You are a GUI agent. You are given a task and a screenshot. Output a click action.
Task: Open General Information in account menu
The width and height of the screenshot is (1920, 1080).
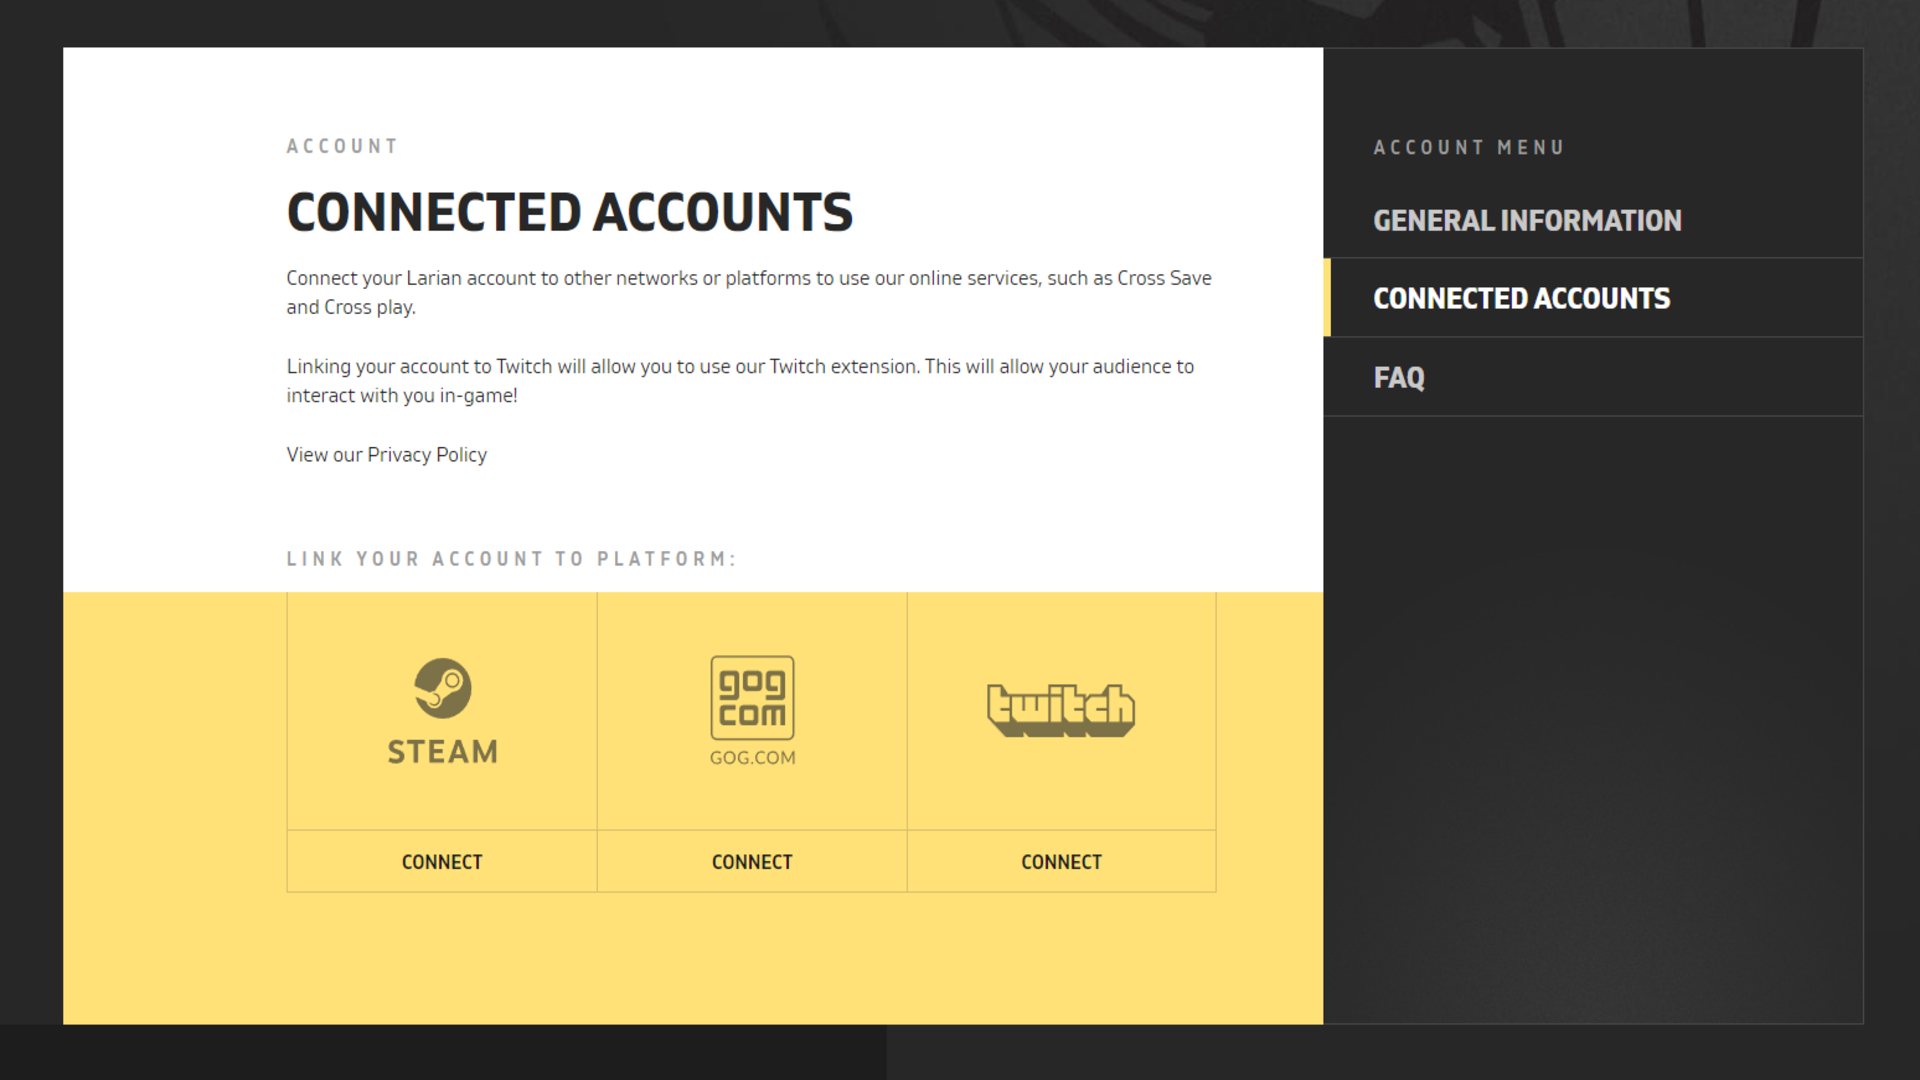tap(1527, 220)
